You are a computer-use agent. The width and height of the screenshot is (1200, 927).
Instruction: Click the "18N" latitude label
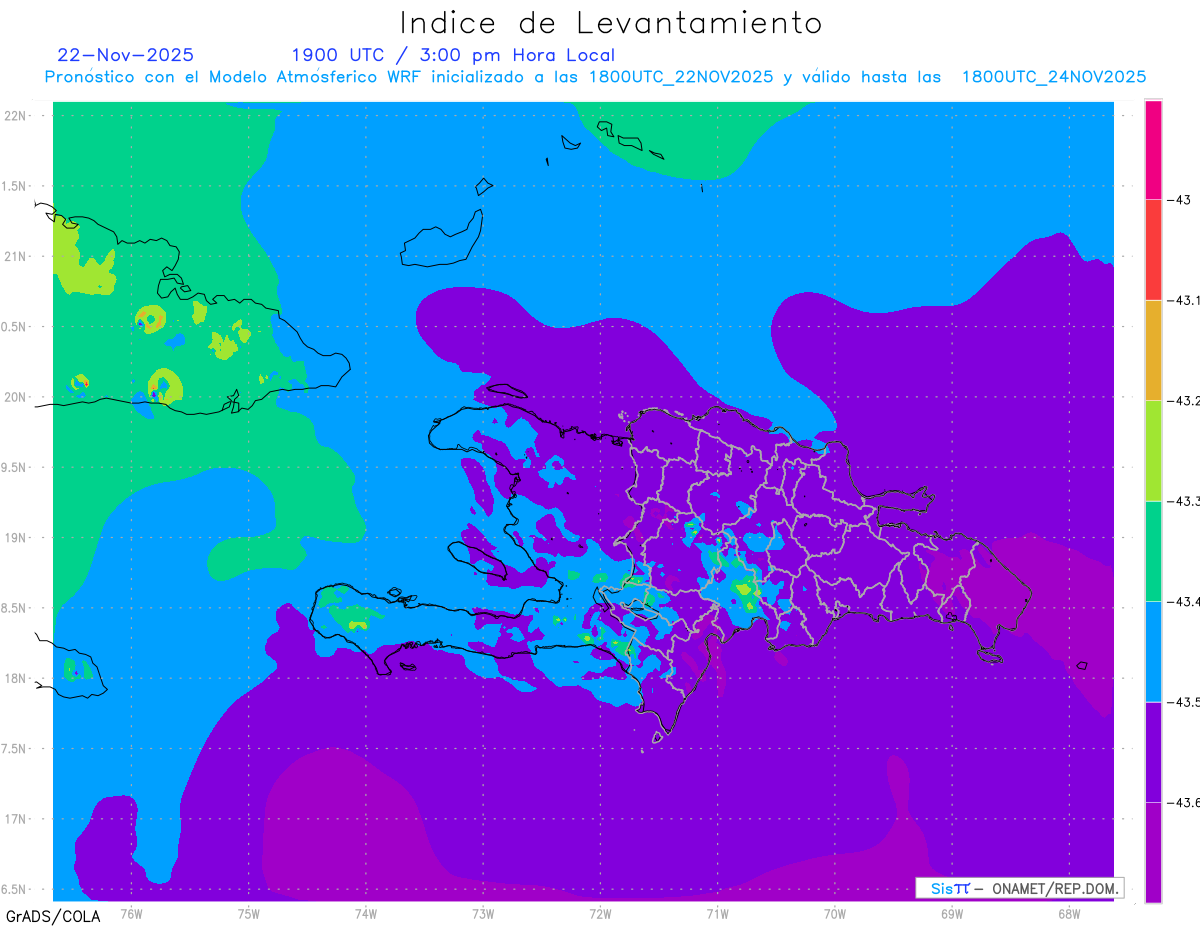15,678
